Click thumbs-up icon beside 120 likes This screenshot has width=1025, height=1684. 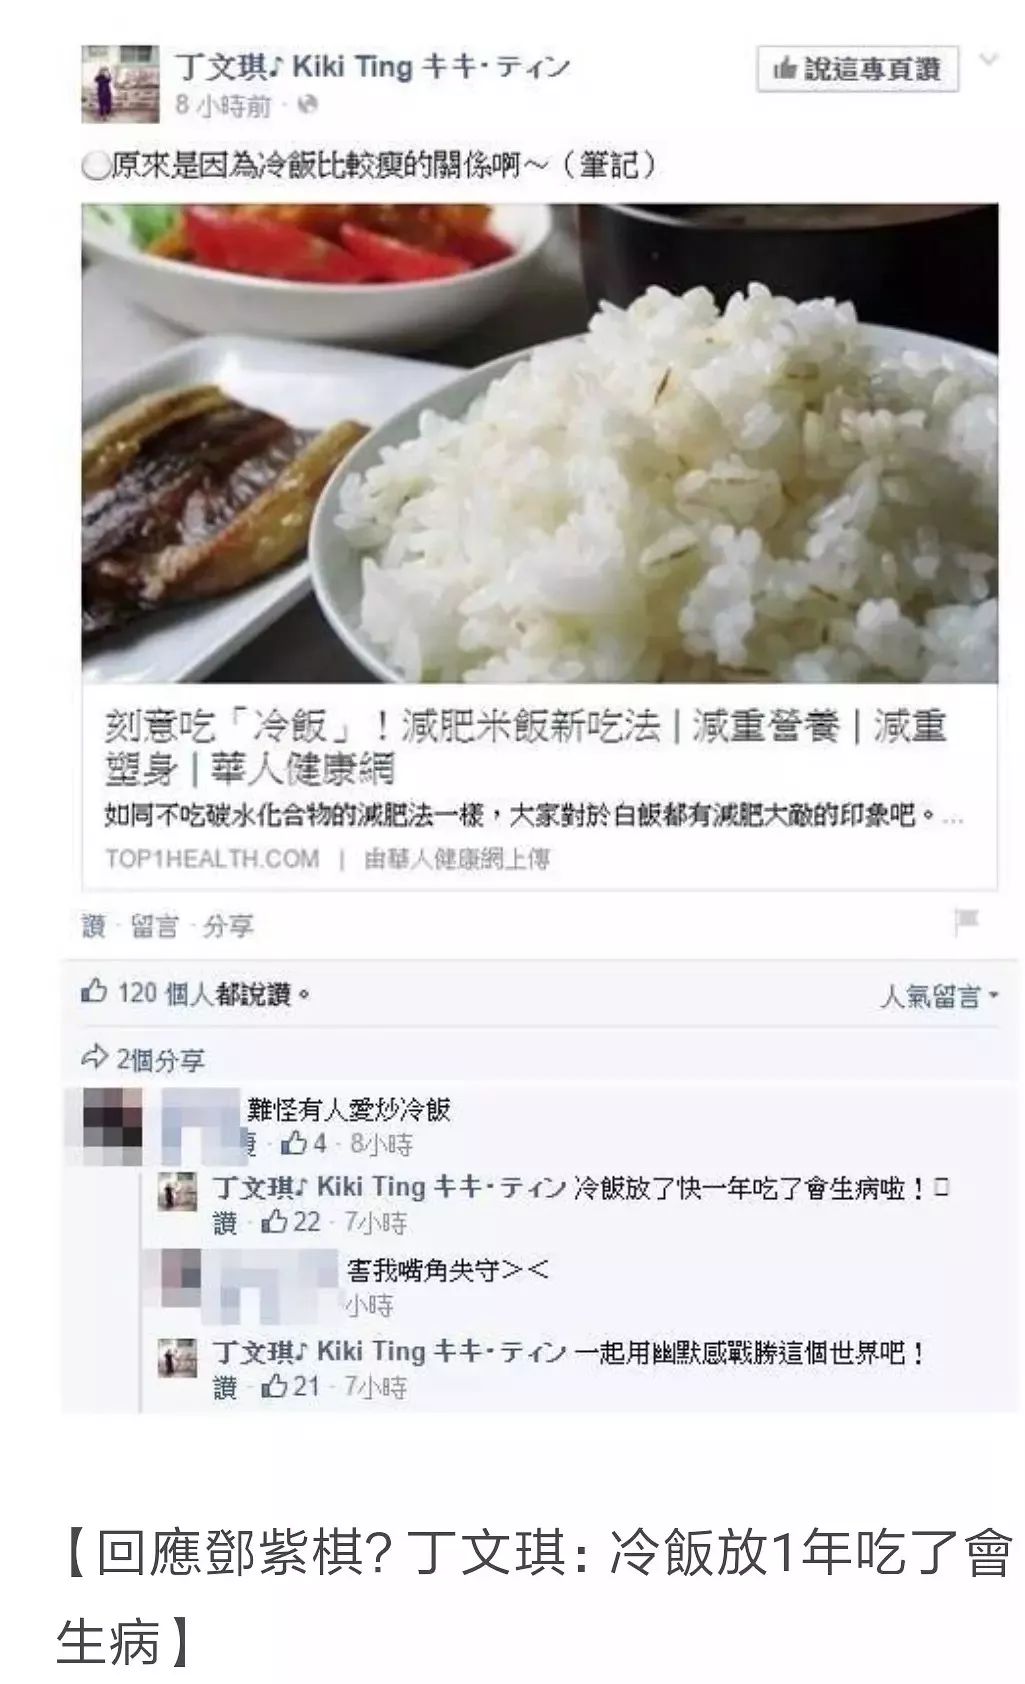point(94,992)
